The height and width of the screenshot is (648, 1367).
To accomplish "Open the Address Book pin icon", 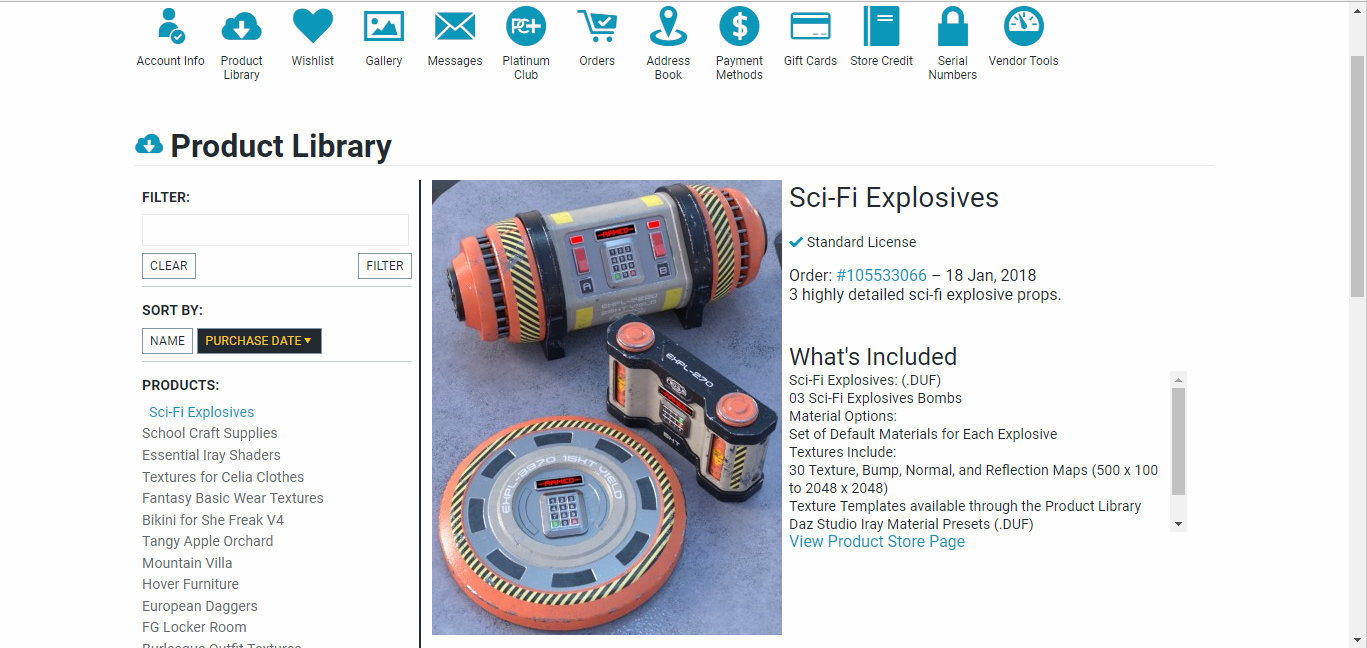I will (x=668, y=26).
